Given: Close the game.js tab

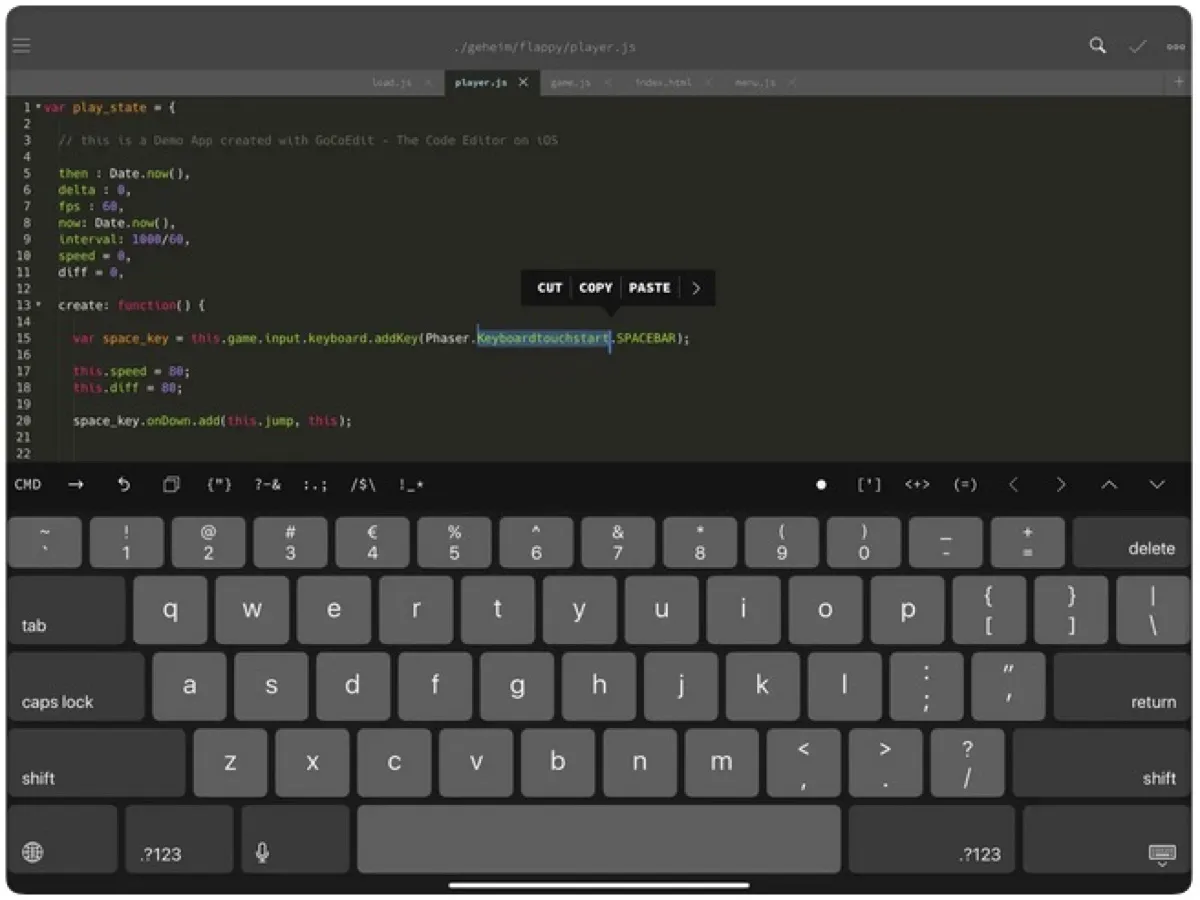Looking at the screenshot, I should coord(607,83).
